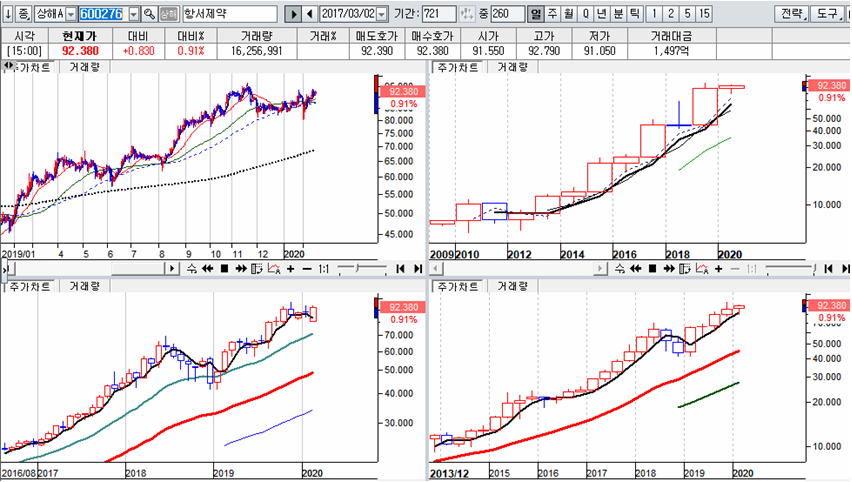Open stock search with magnifier icon
This screenshot has width=852, height=482.
coord(149,14)
